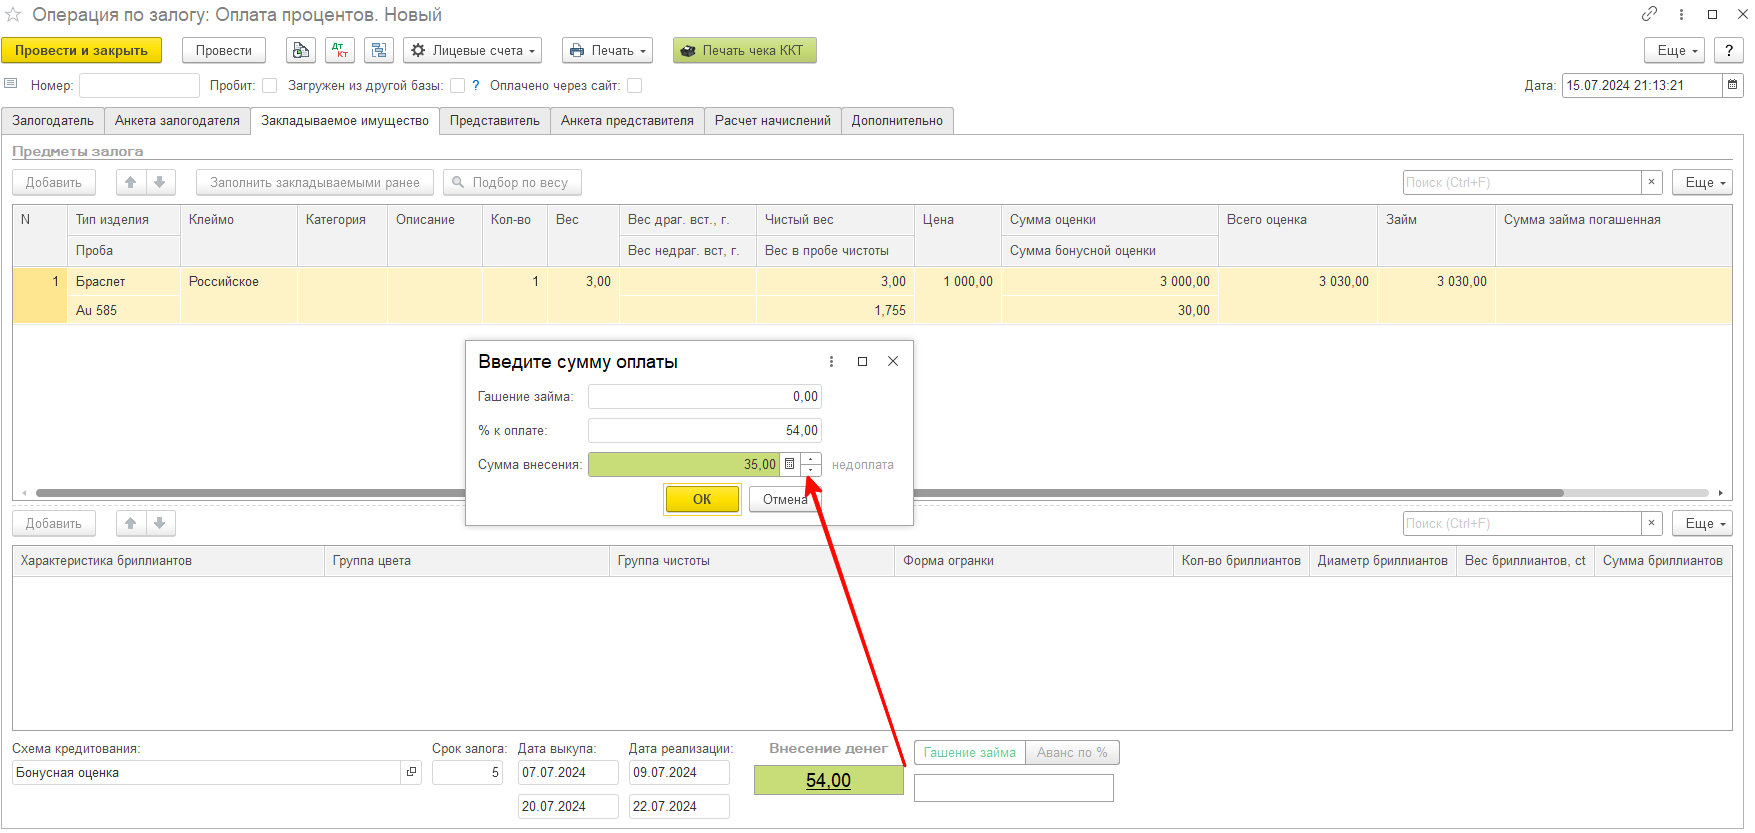Move diamond row down arrow in lower toolbar
This screenshot has height=833, width=1755.
coord(160,523)
